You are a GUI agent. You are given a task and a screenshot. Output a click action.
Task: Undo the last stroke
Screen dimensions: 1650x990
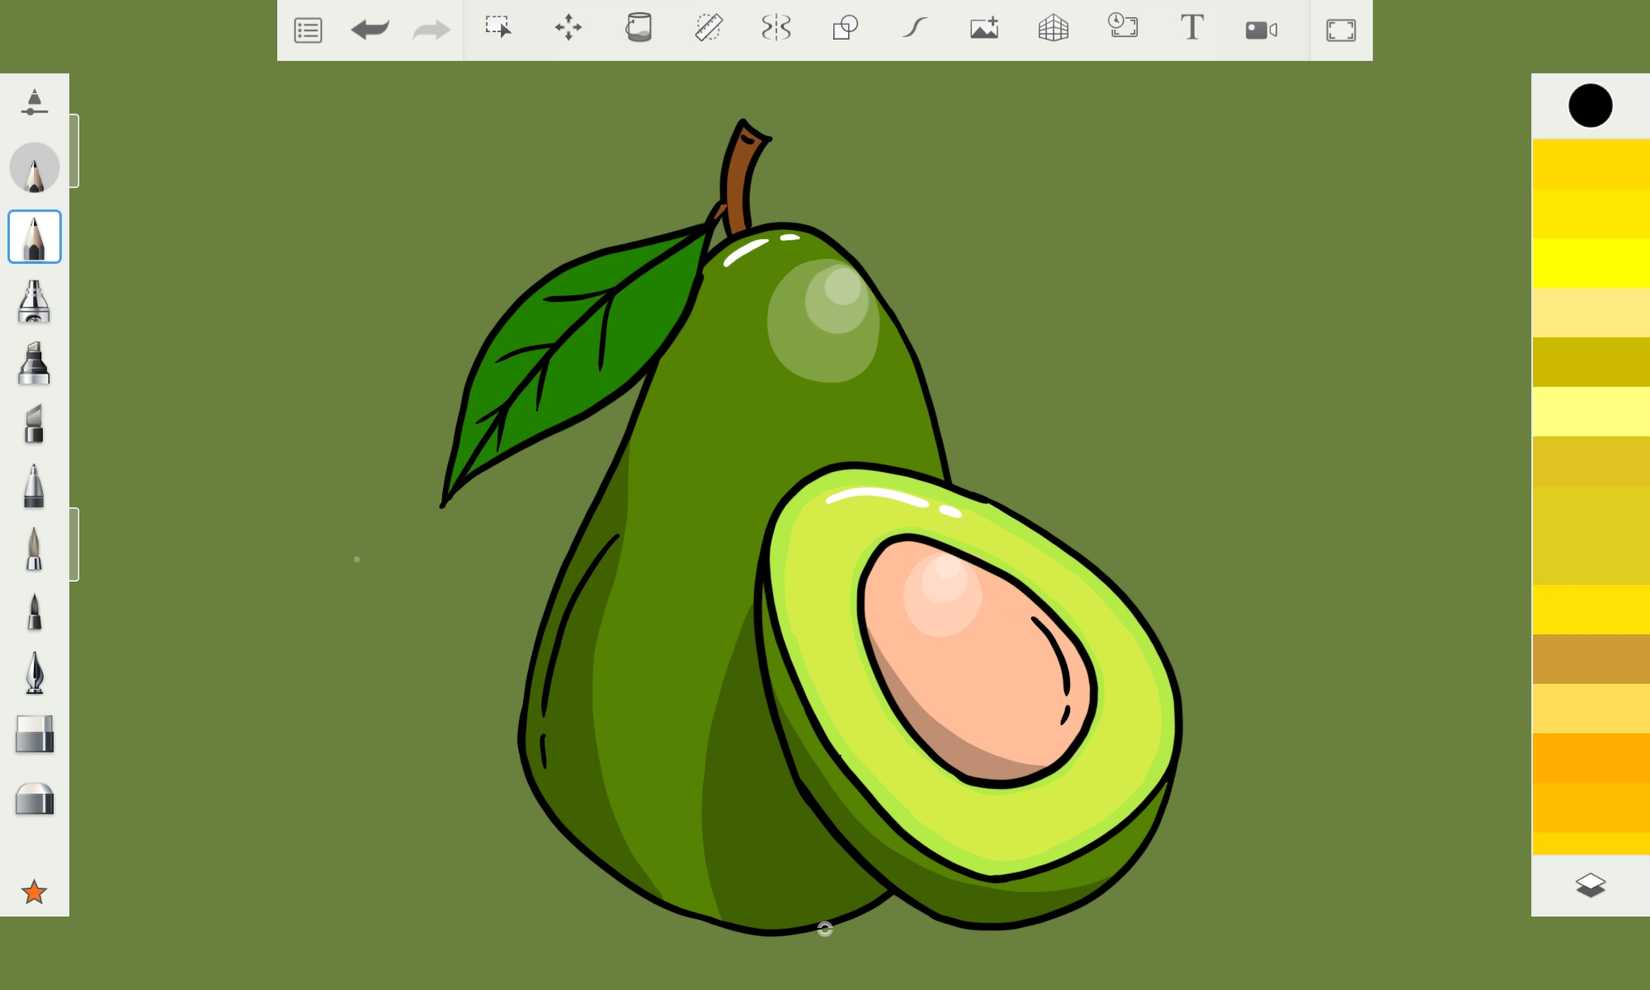coord(369,29)
